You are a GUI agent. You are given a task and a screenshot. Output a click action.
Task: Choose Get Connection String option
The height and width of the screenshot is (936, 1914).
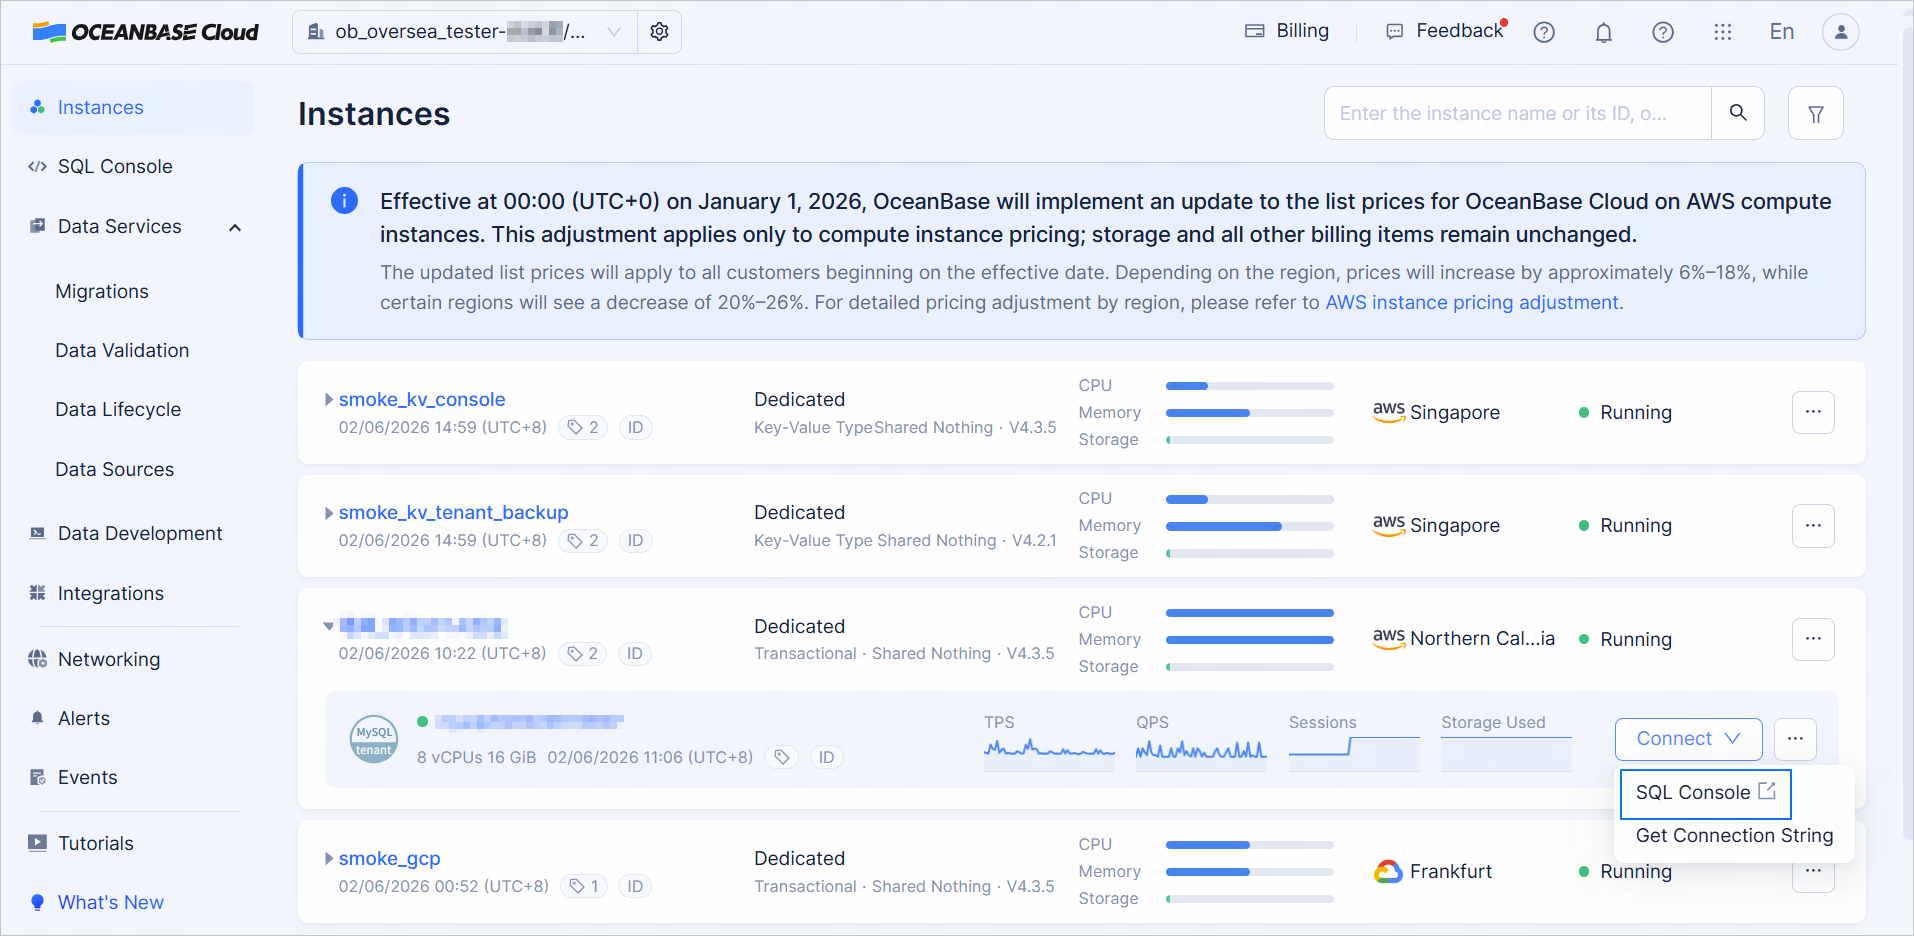click(x=1734, y=836)
